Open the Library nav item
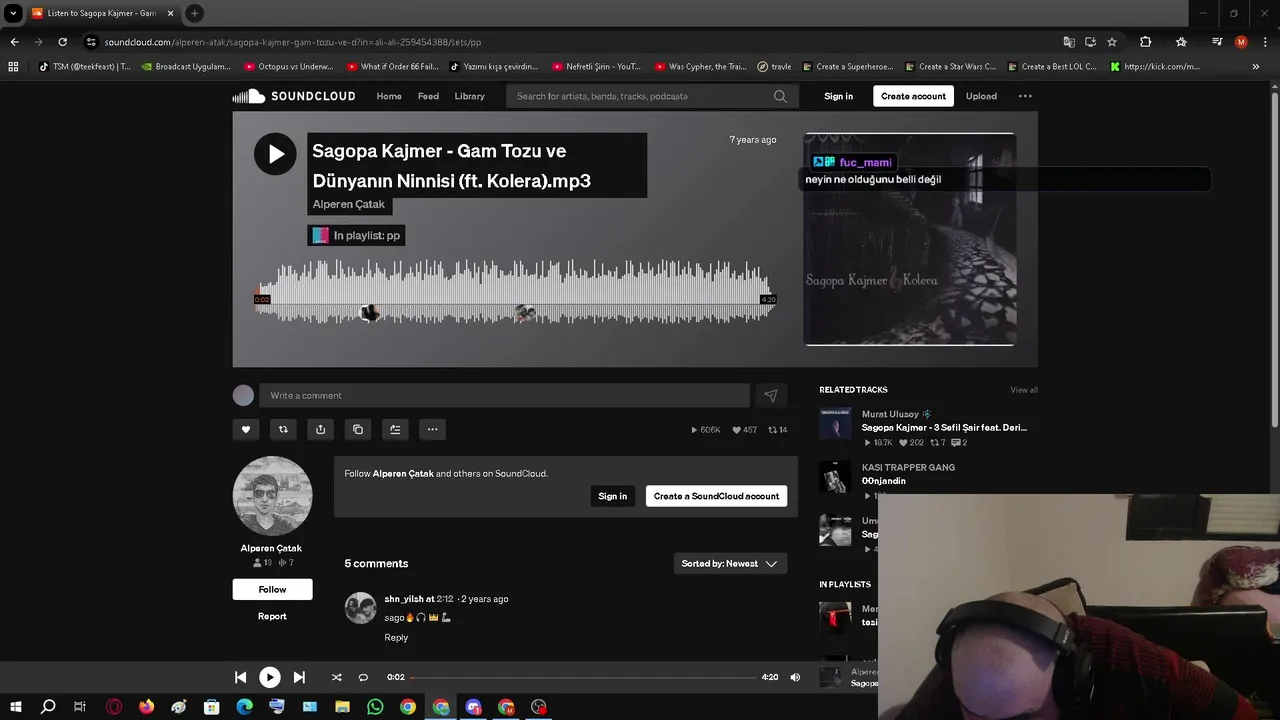The image size is (1280, 720). coord(469,96)
